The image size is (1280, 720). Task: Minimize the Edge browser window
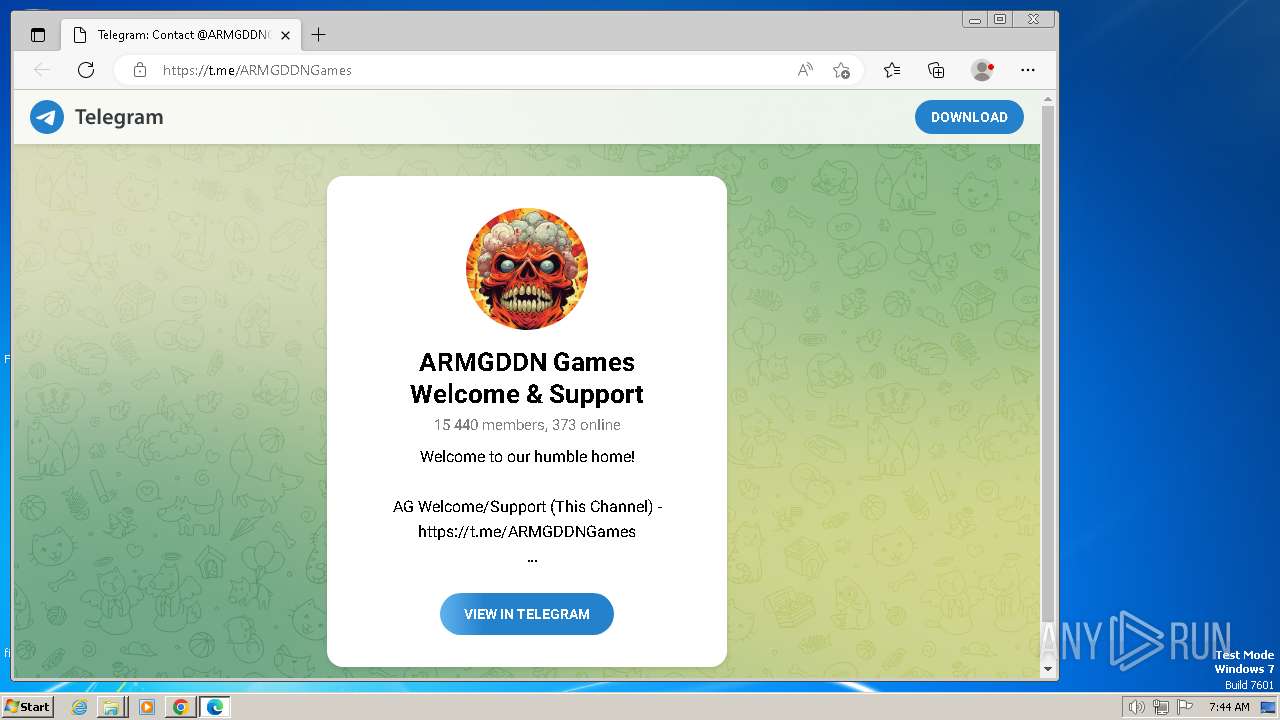click(974, 19)
